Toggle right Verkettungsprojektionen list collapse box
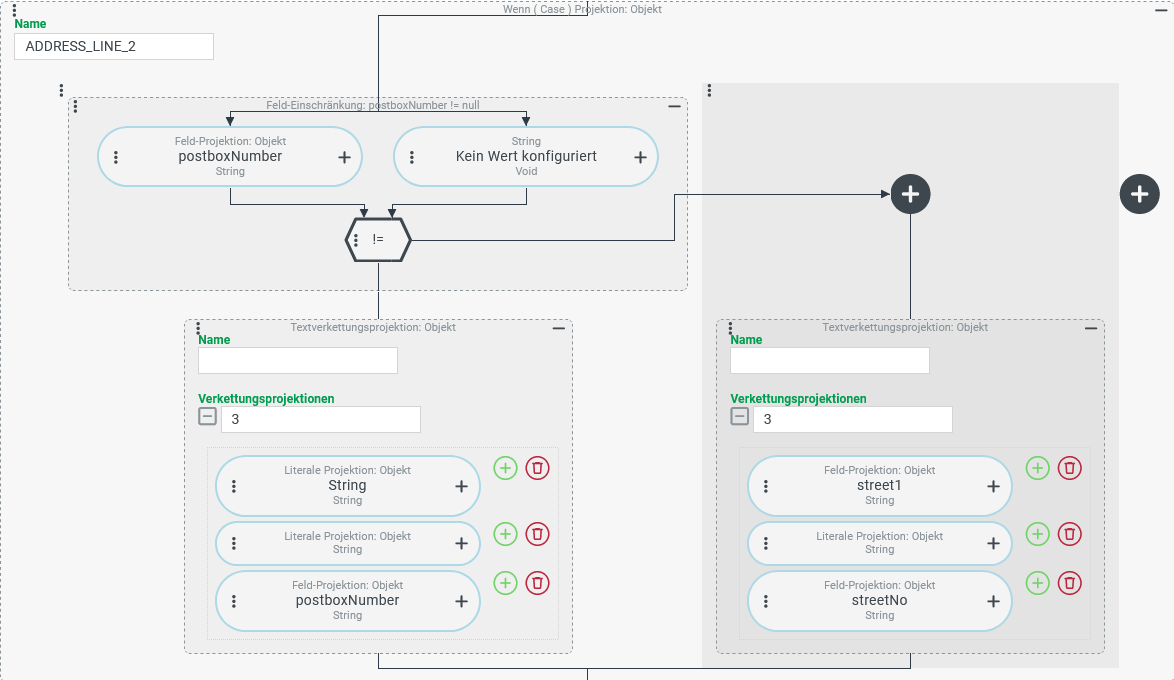Image resolution: width=1174 pixels, height=680 pixels. [x=740, y=417]
